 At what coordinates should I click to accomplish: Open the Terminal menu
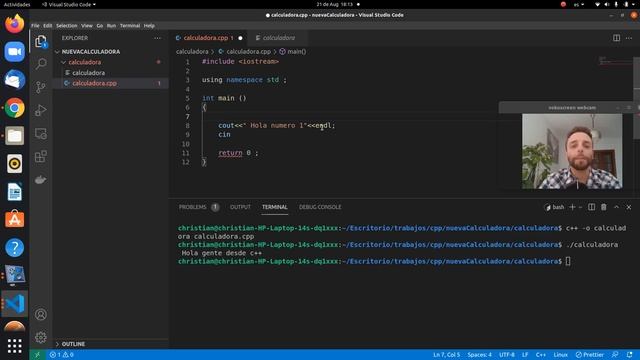tap(130, 26)
